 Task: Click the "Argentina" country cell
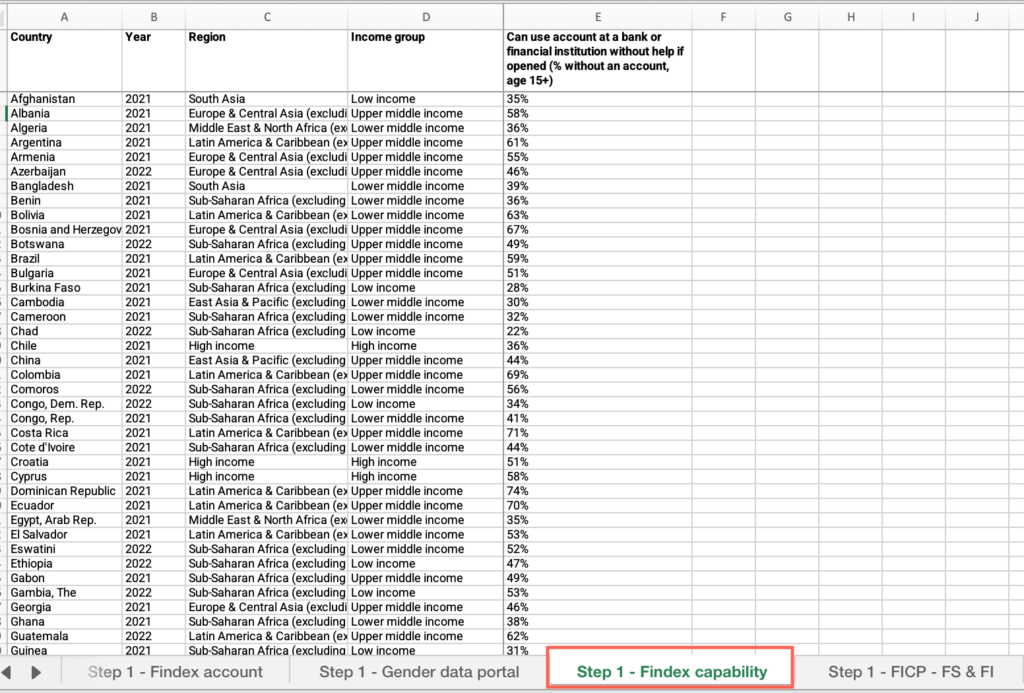pyautogui.click(x=64, y=142)
